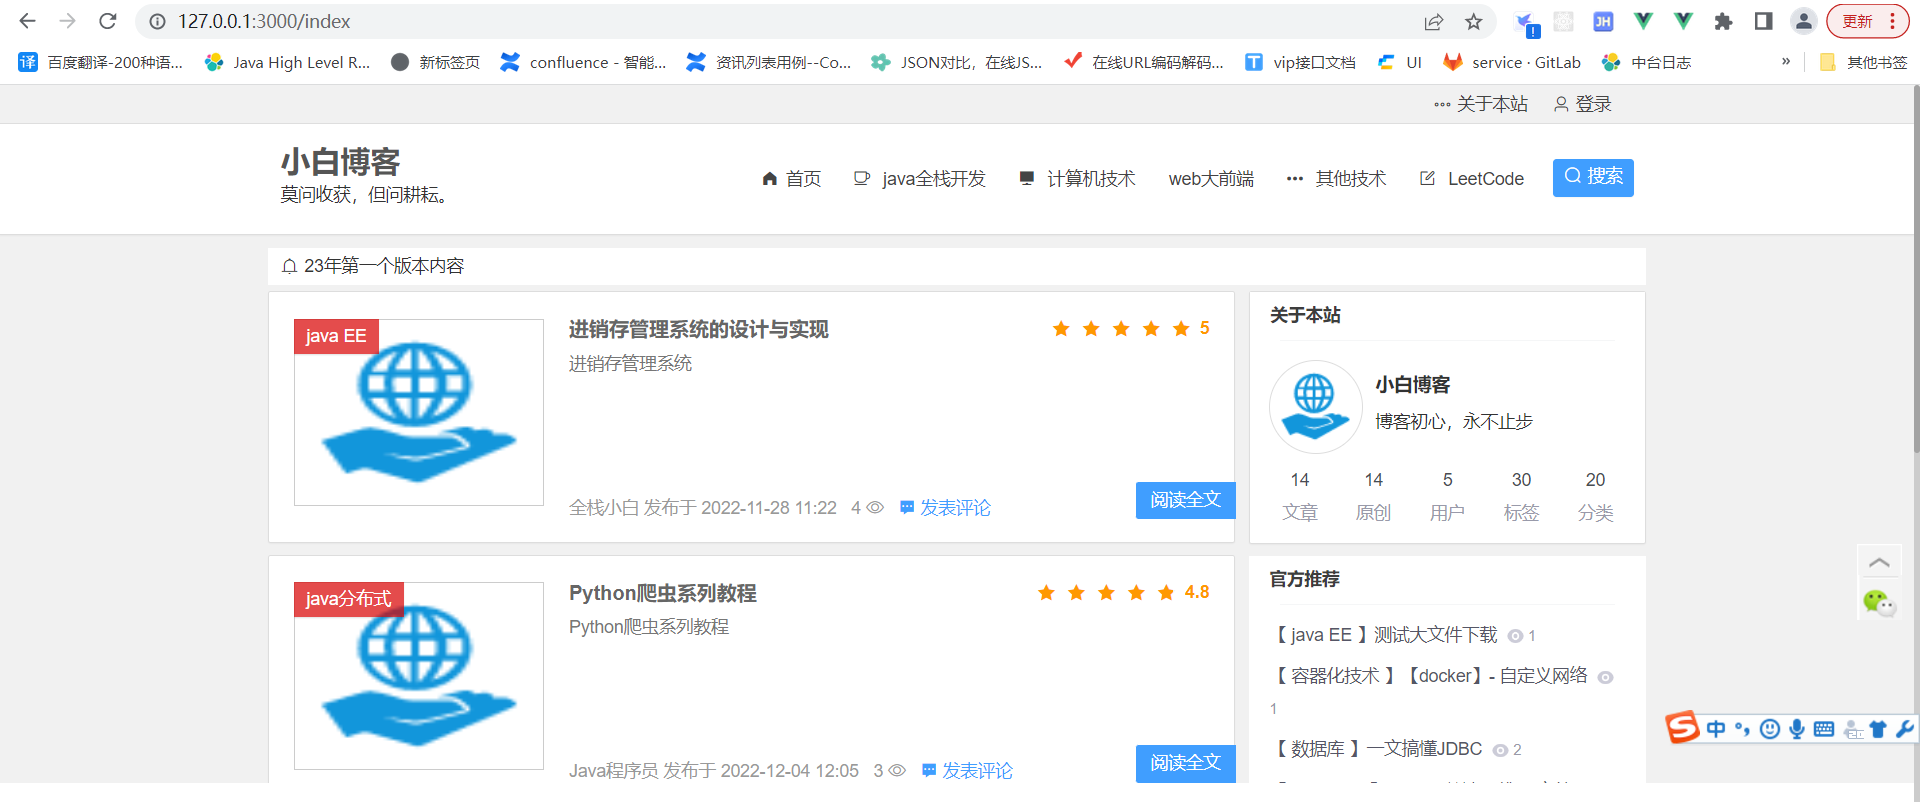1920x802 pixels.
Task: Click the 20 分类 stat
Action: click(x=1595, y=496)
